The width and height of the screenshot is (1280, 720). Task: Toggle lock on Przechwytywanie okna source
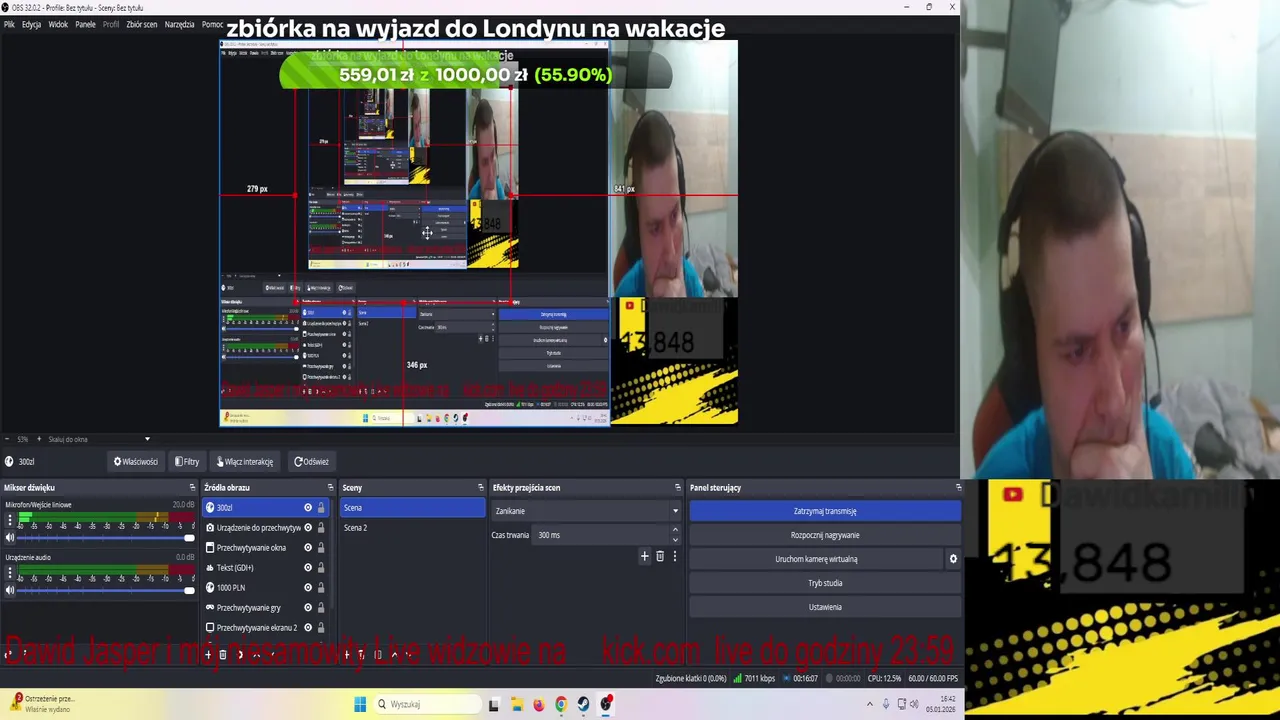pos(321,548)
